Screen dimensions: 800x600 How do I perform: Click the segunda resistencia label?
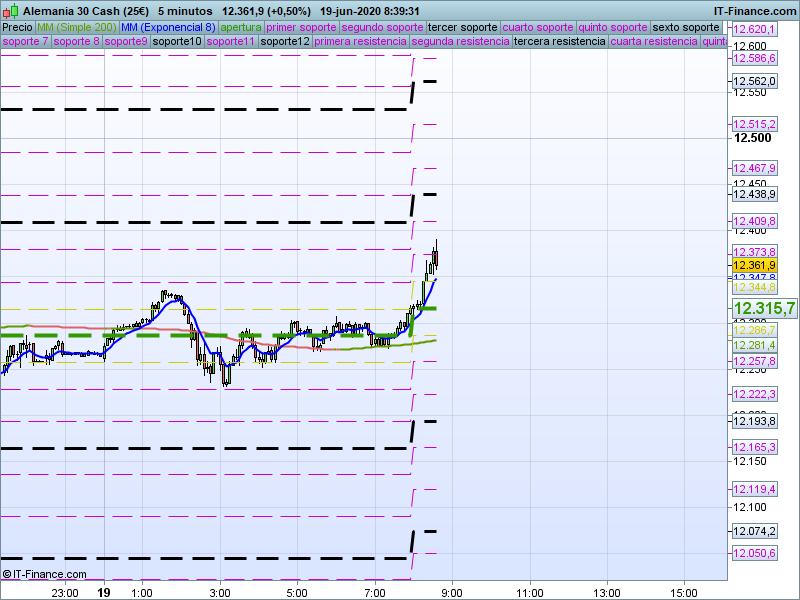tap(460, 41)
